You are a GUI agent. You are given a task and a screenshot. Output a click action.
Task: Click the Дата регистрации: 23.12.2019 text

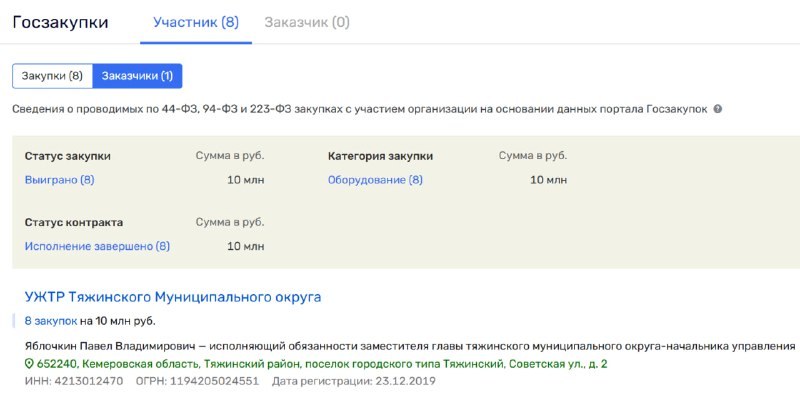[354, 381]
